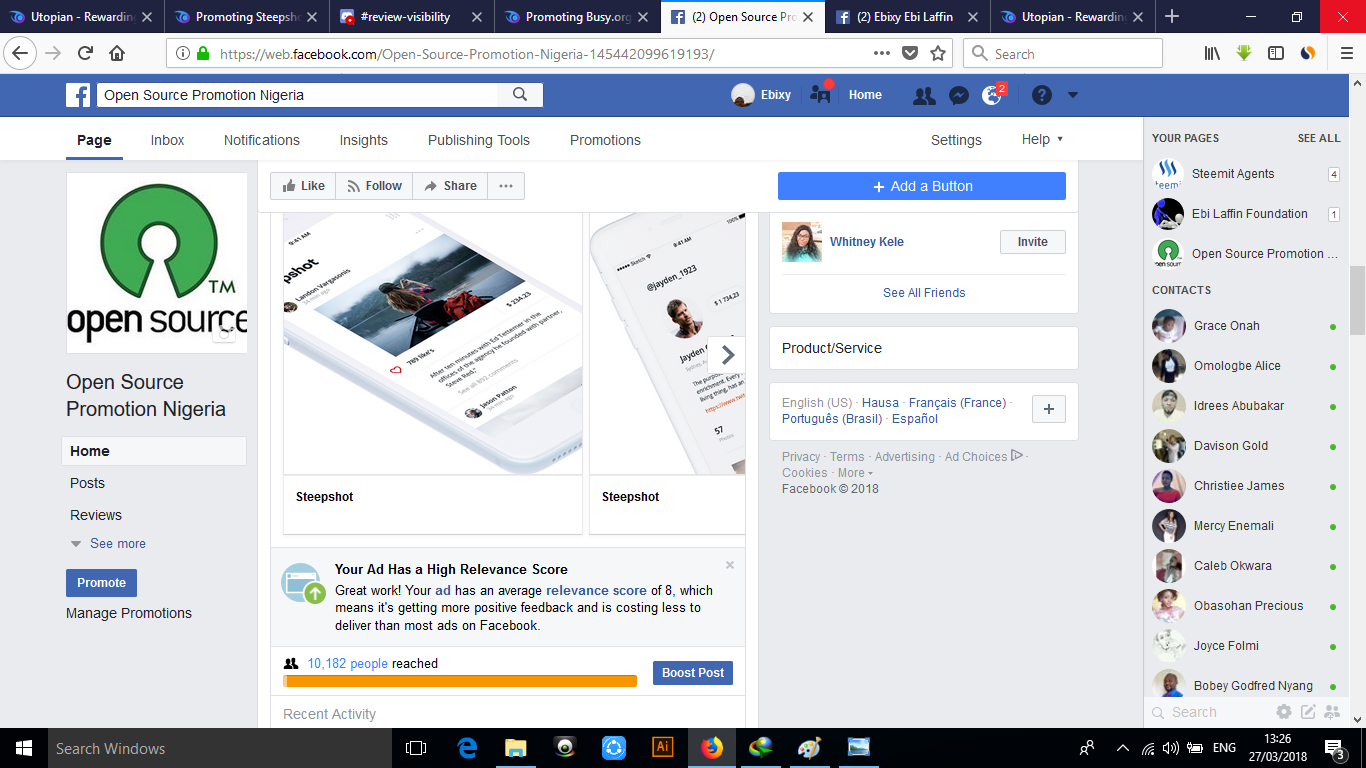1366x768 pixels.
Task: Open Windows Task View button
Action: [416, 748]
